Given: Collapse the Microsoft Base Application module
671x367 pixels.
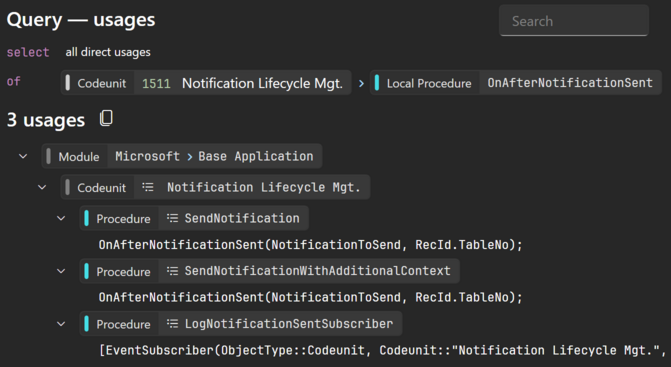Looking at the screenshot, I should [x=24, y=156].
